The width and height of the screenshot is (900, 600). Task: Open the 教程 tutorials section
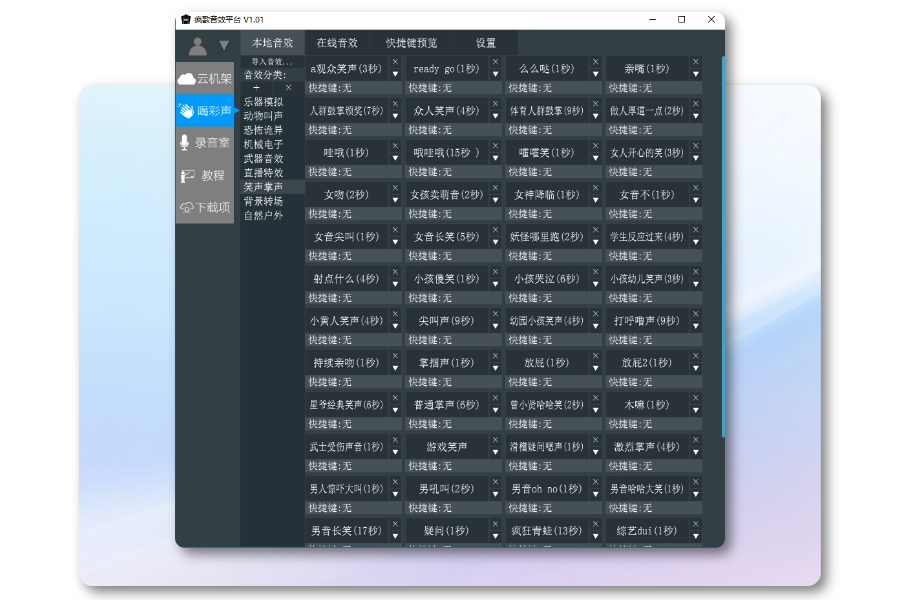click(205, 177)
